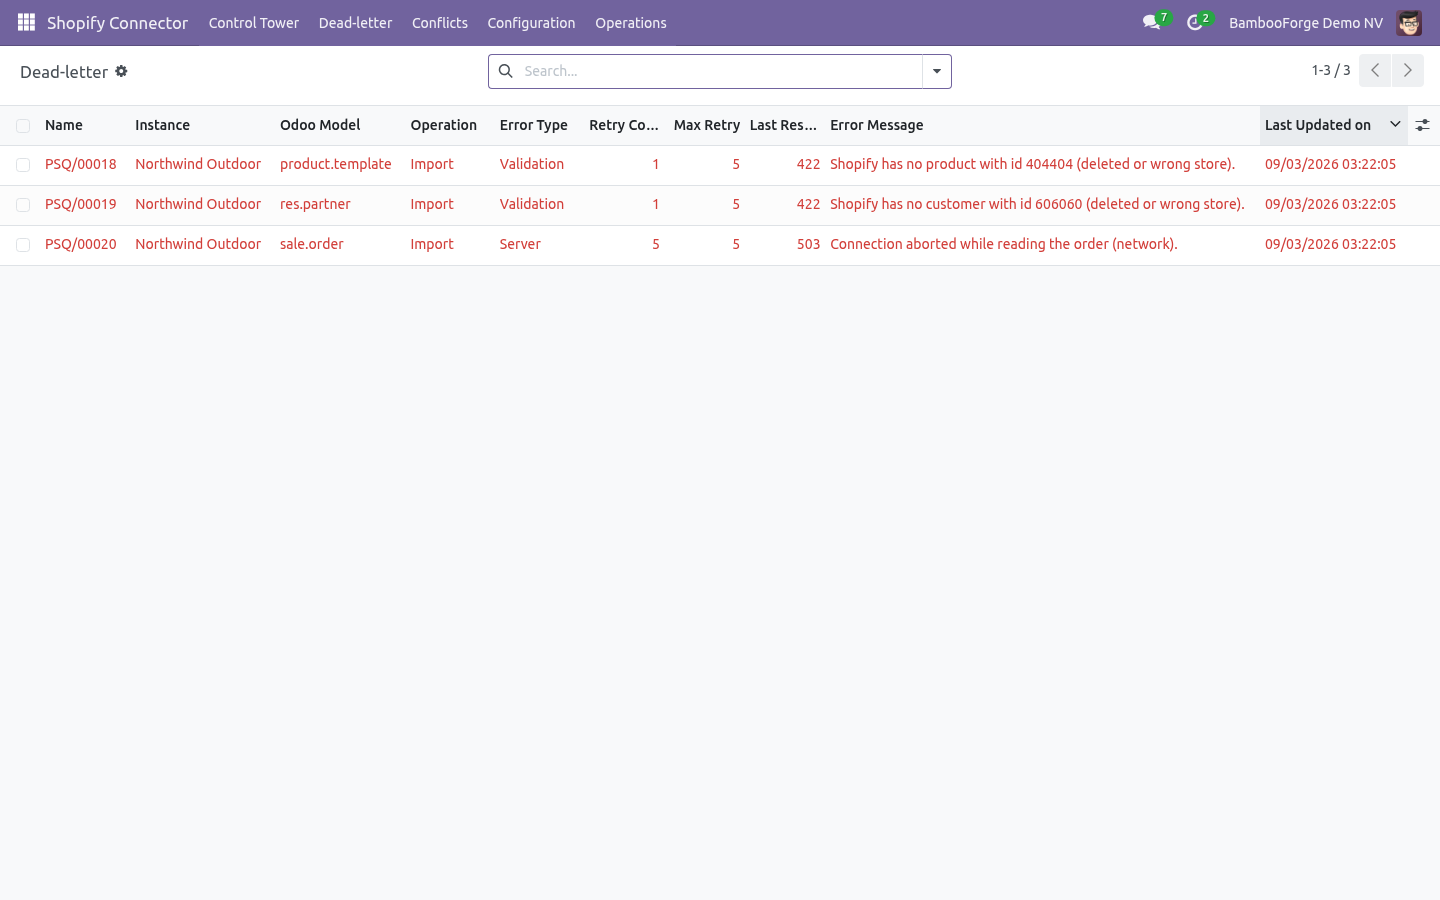Open the Dead-letter gear actions menu
Image resolution: width=1440 pixels, height=900 pixels.
point(121,71)
